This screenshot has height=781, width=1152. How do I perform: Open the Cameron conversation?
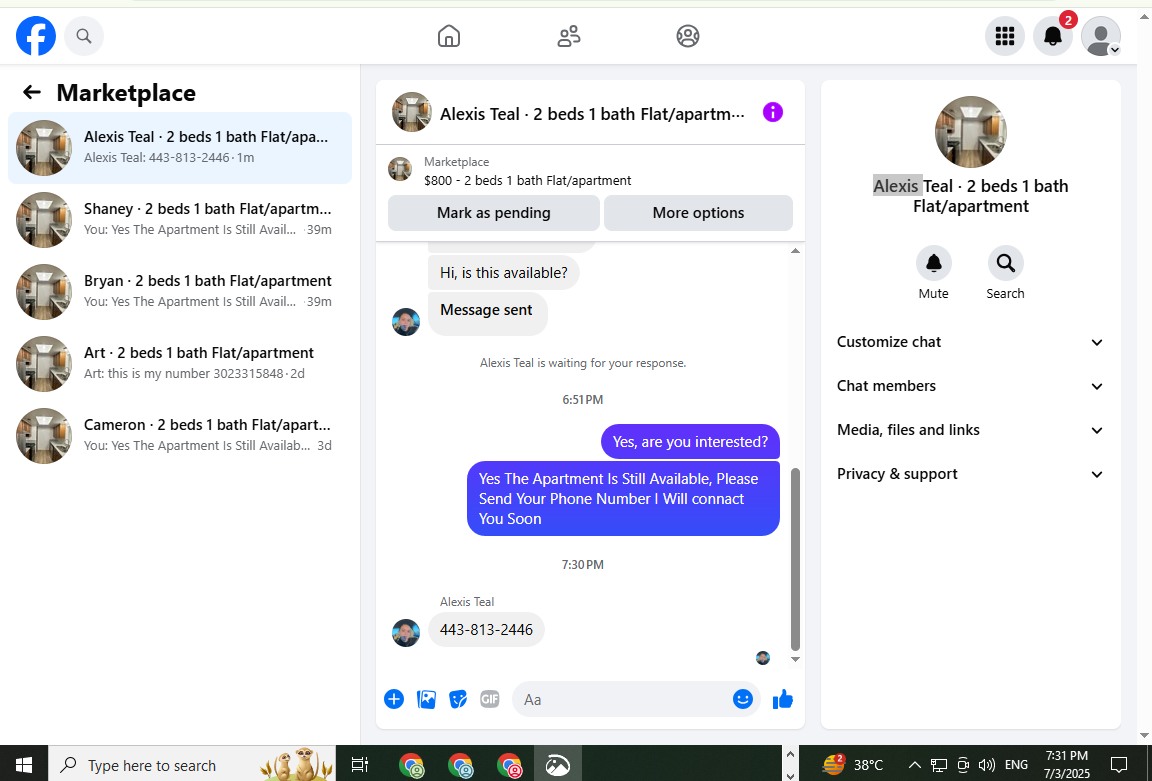[x=180, y=436]
